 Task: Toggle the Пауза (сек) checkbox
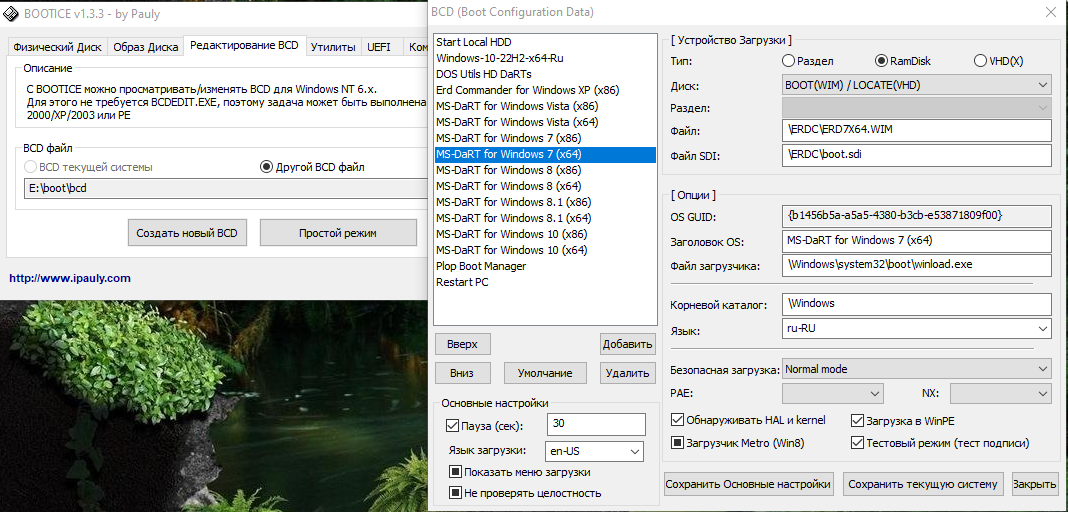(x=453, y=426)
